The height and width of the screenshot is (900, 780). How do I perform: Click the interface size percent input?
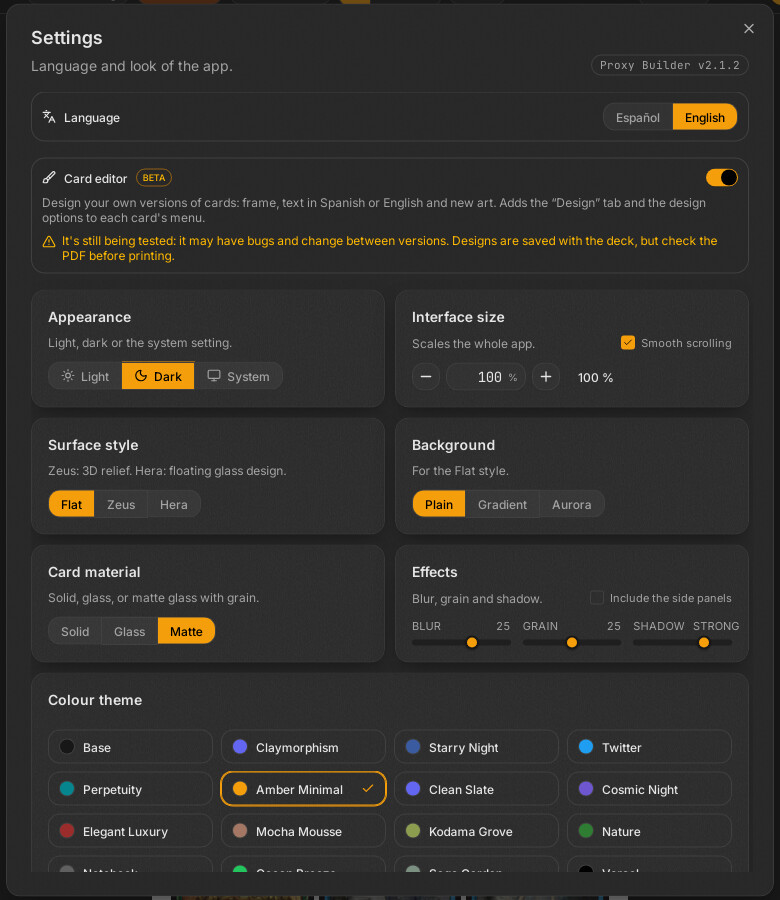coord(486,377)
